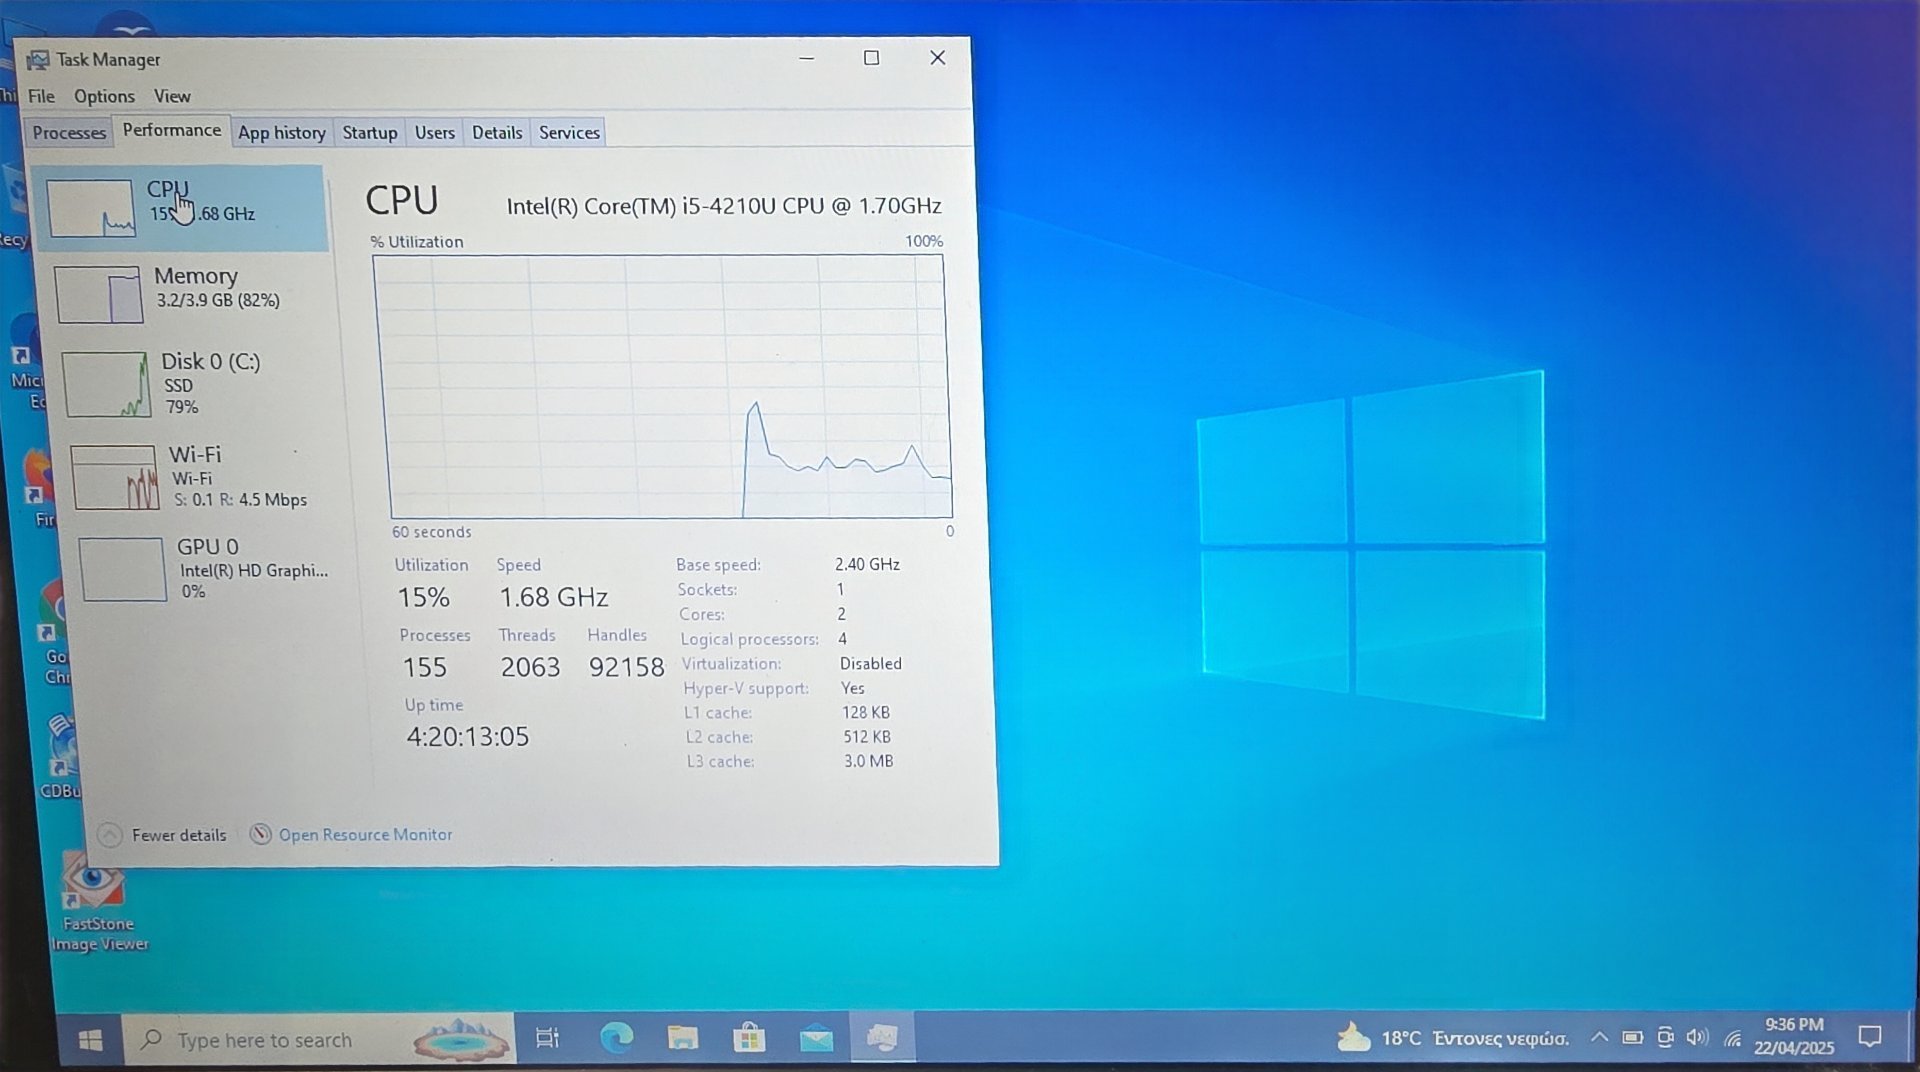This screenshot has height=1072, width=1920.
Task: Show hidden system tray icons
Action: 1599,1037
